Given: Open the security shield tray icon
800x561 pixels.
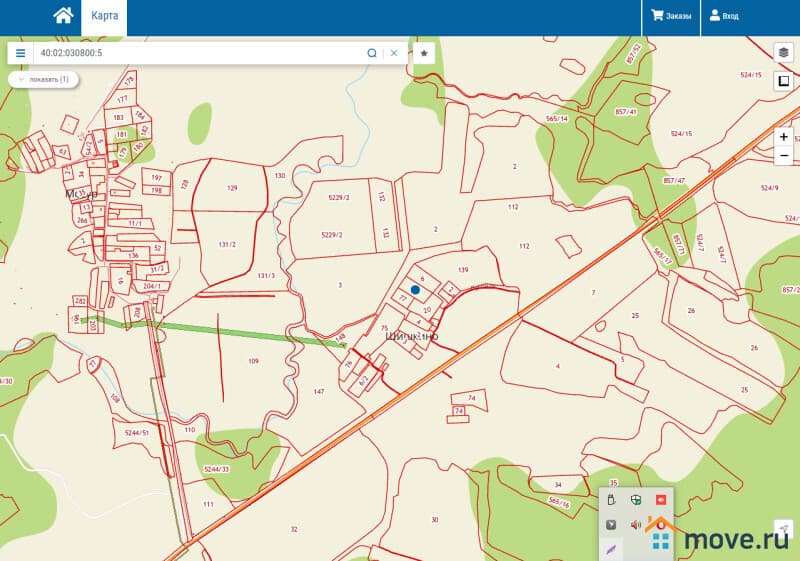Looking at the screenshot, I should tap(635, 499).
